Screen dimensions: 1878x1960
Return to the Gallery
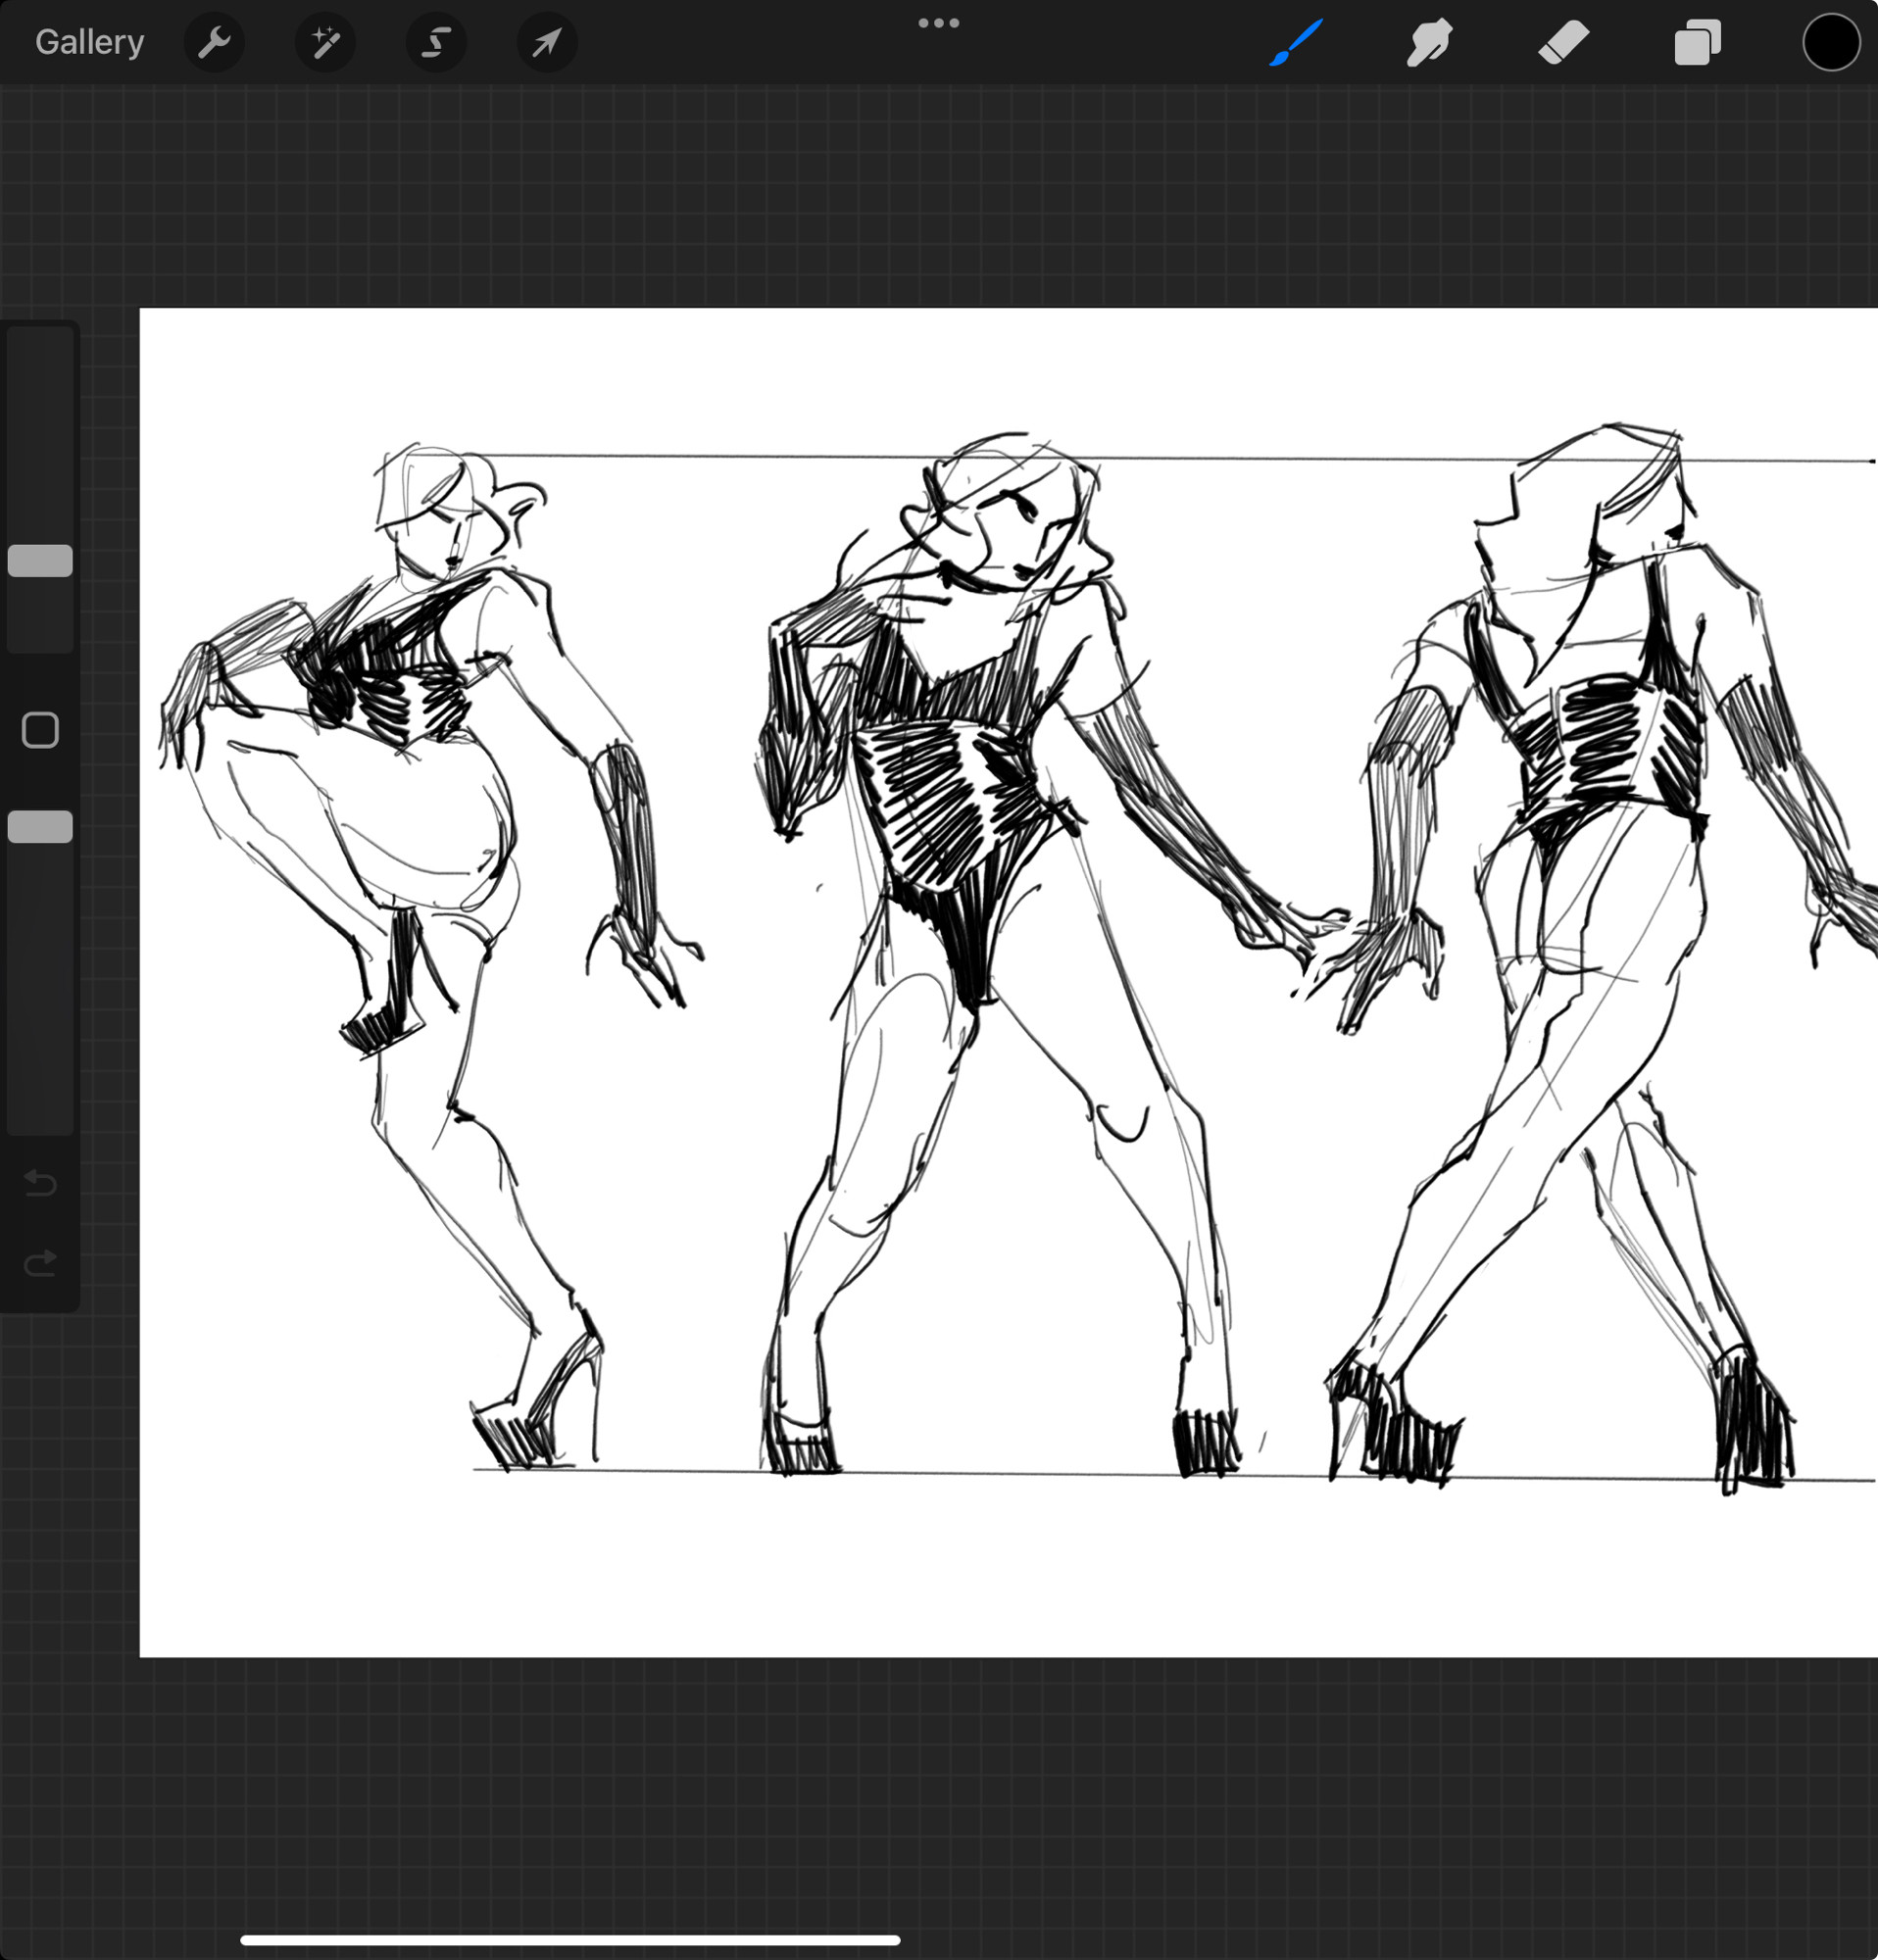point(90,42)
